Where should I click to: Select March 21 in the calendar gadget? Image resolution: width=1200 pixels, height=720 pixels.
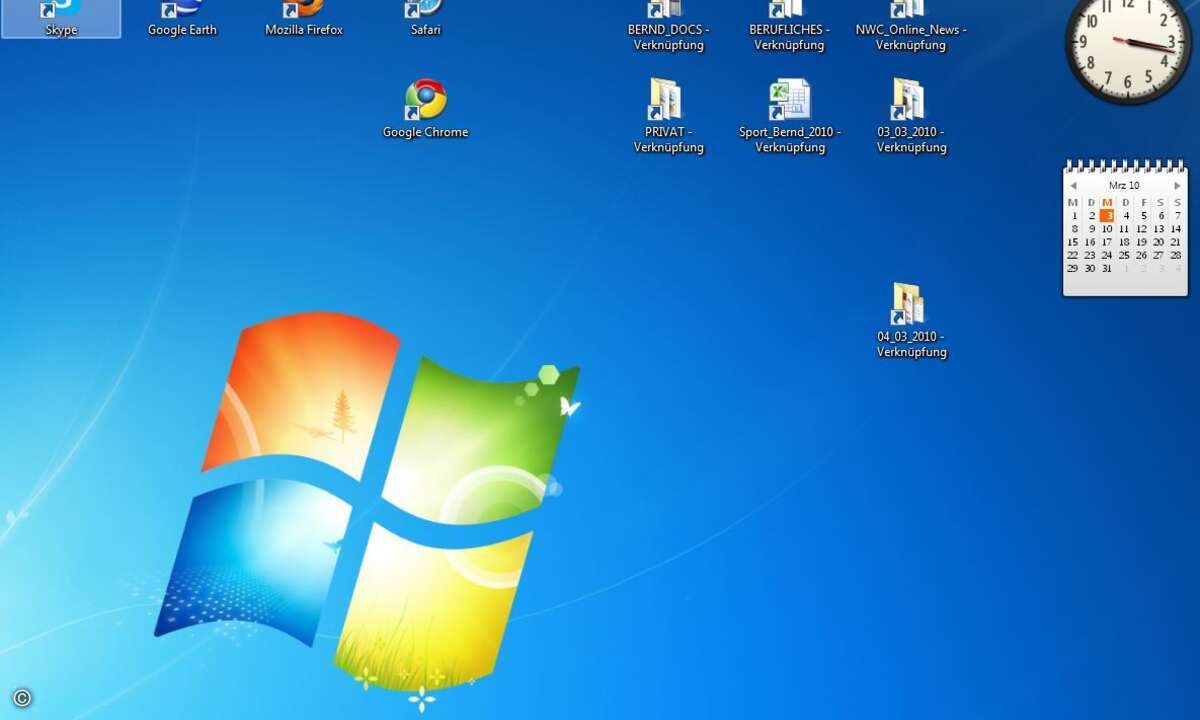(x=1176, y=242)
